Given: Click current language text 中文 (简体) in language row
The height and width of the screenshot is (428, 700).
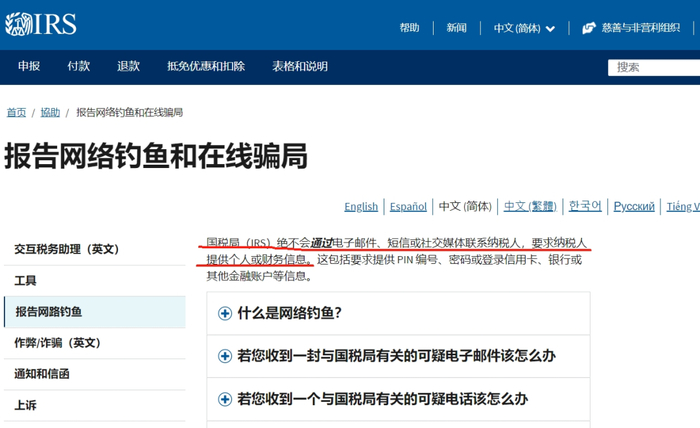Looking at the screenshot, I should pos(465,206).
